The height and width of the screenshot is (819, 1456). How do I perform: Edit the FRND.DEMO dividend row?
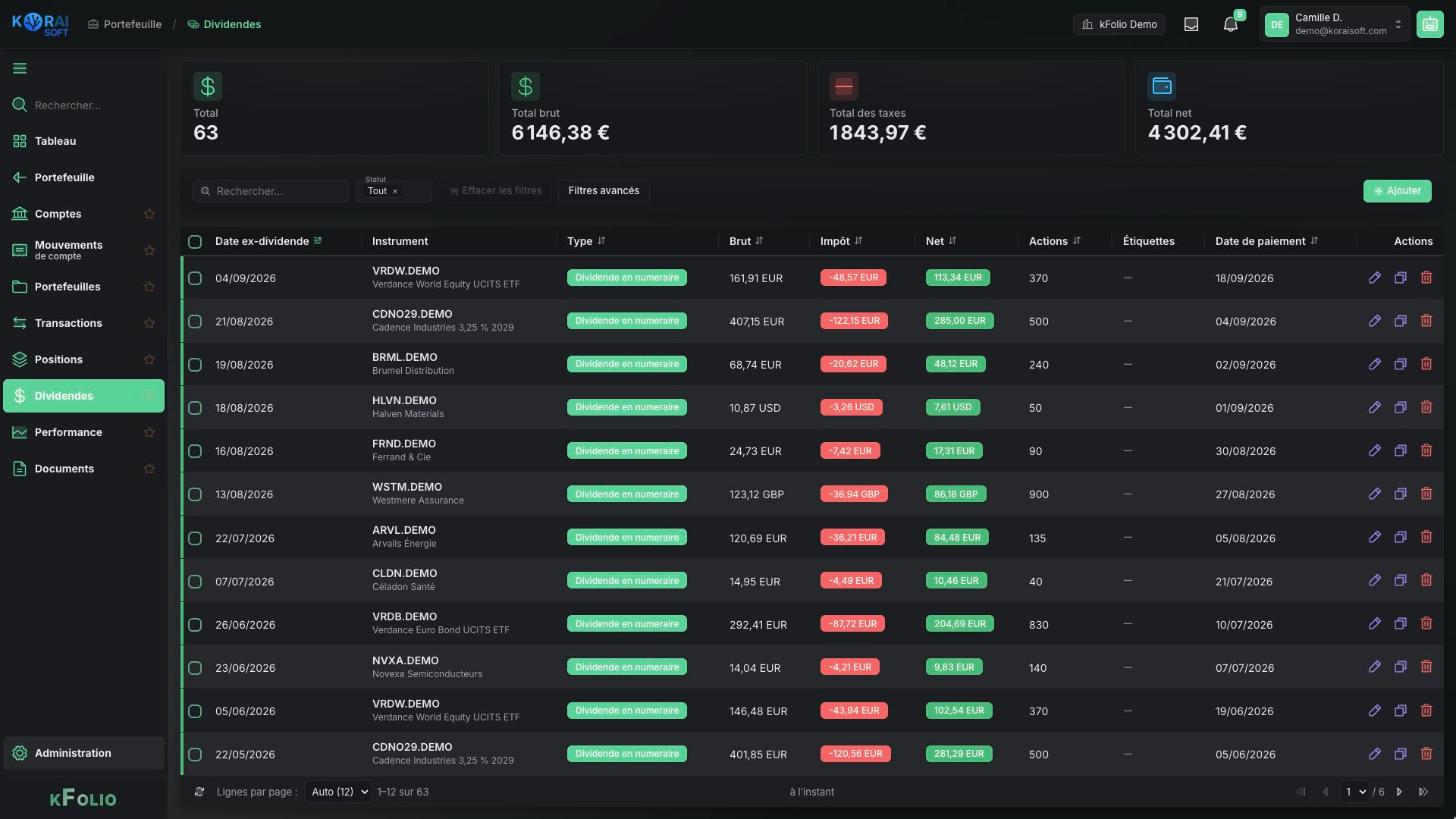coord(1375,451)
